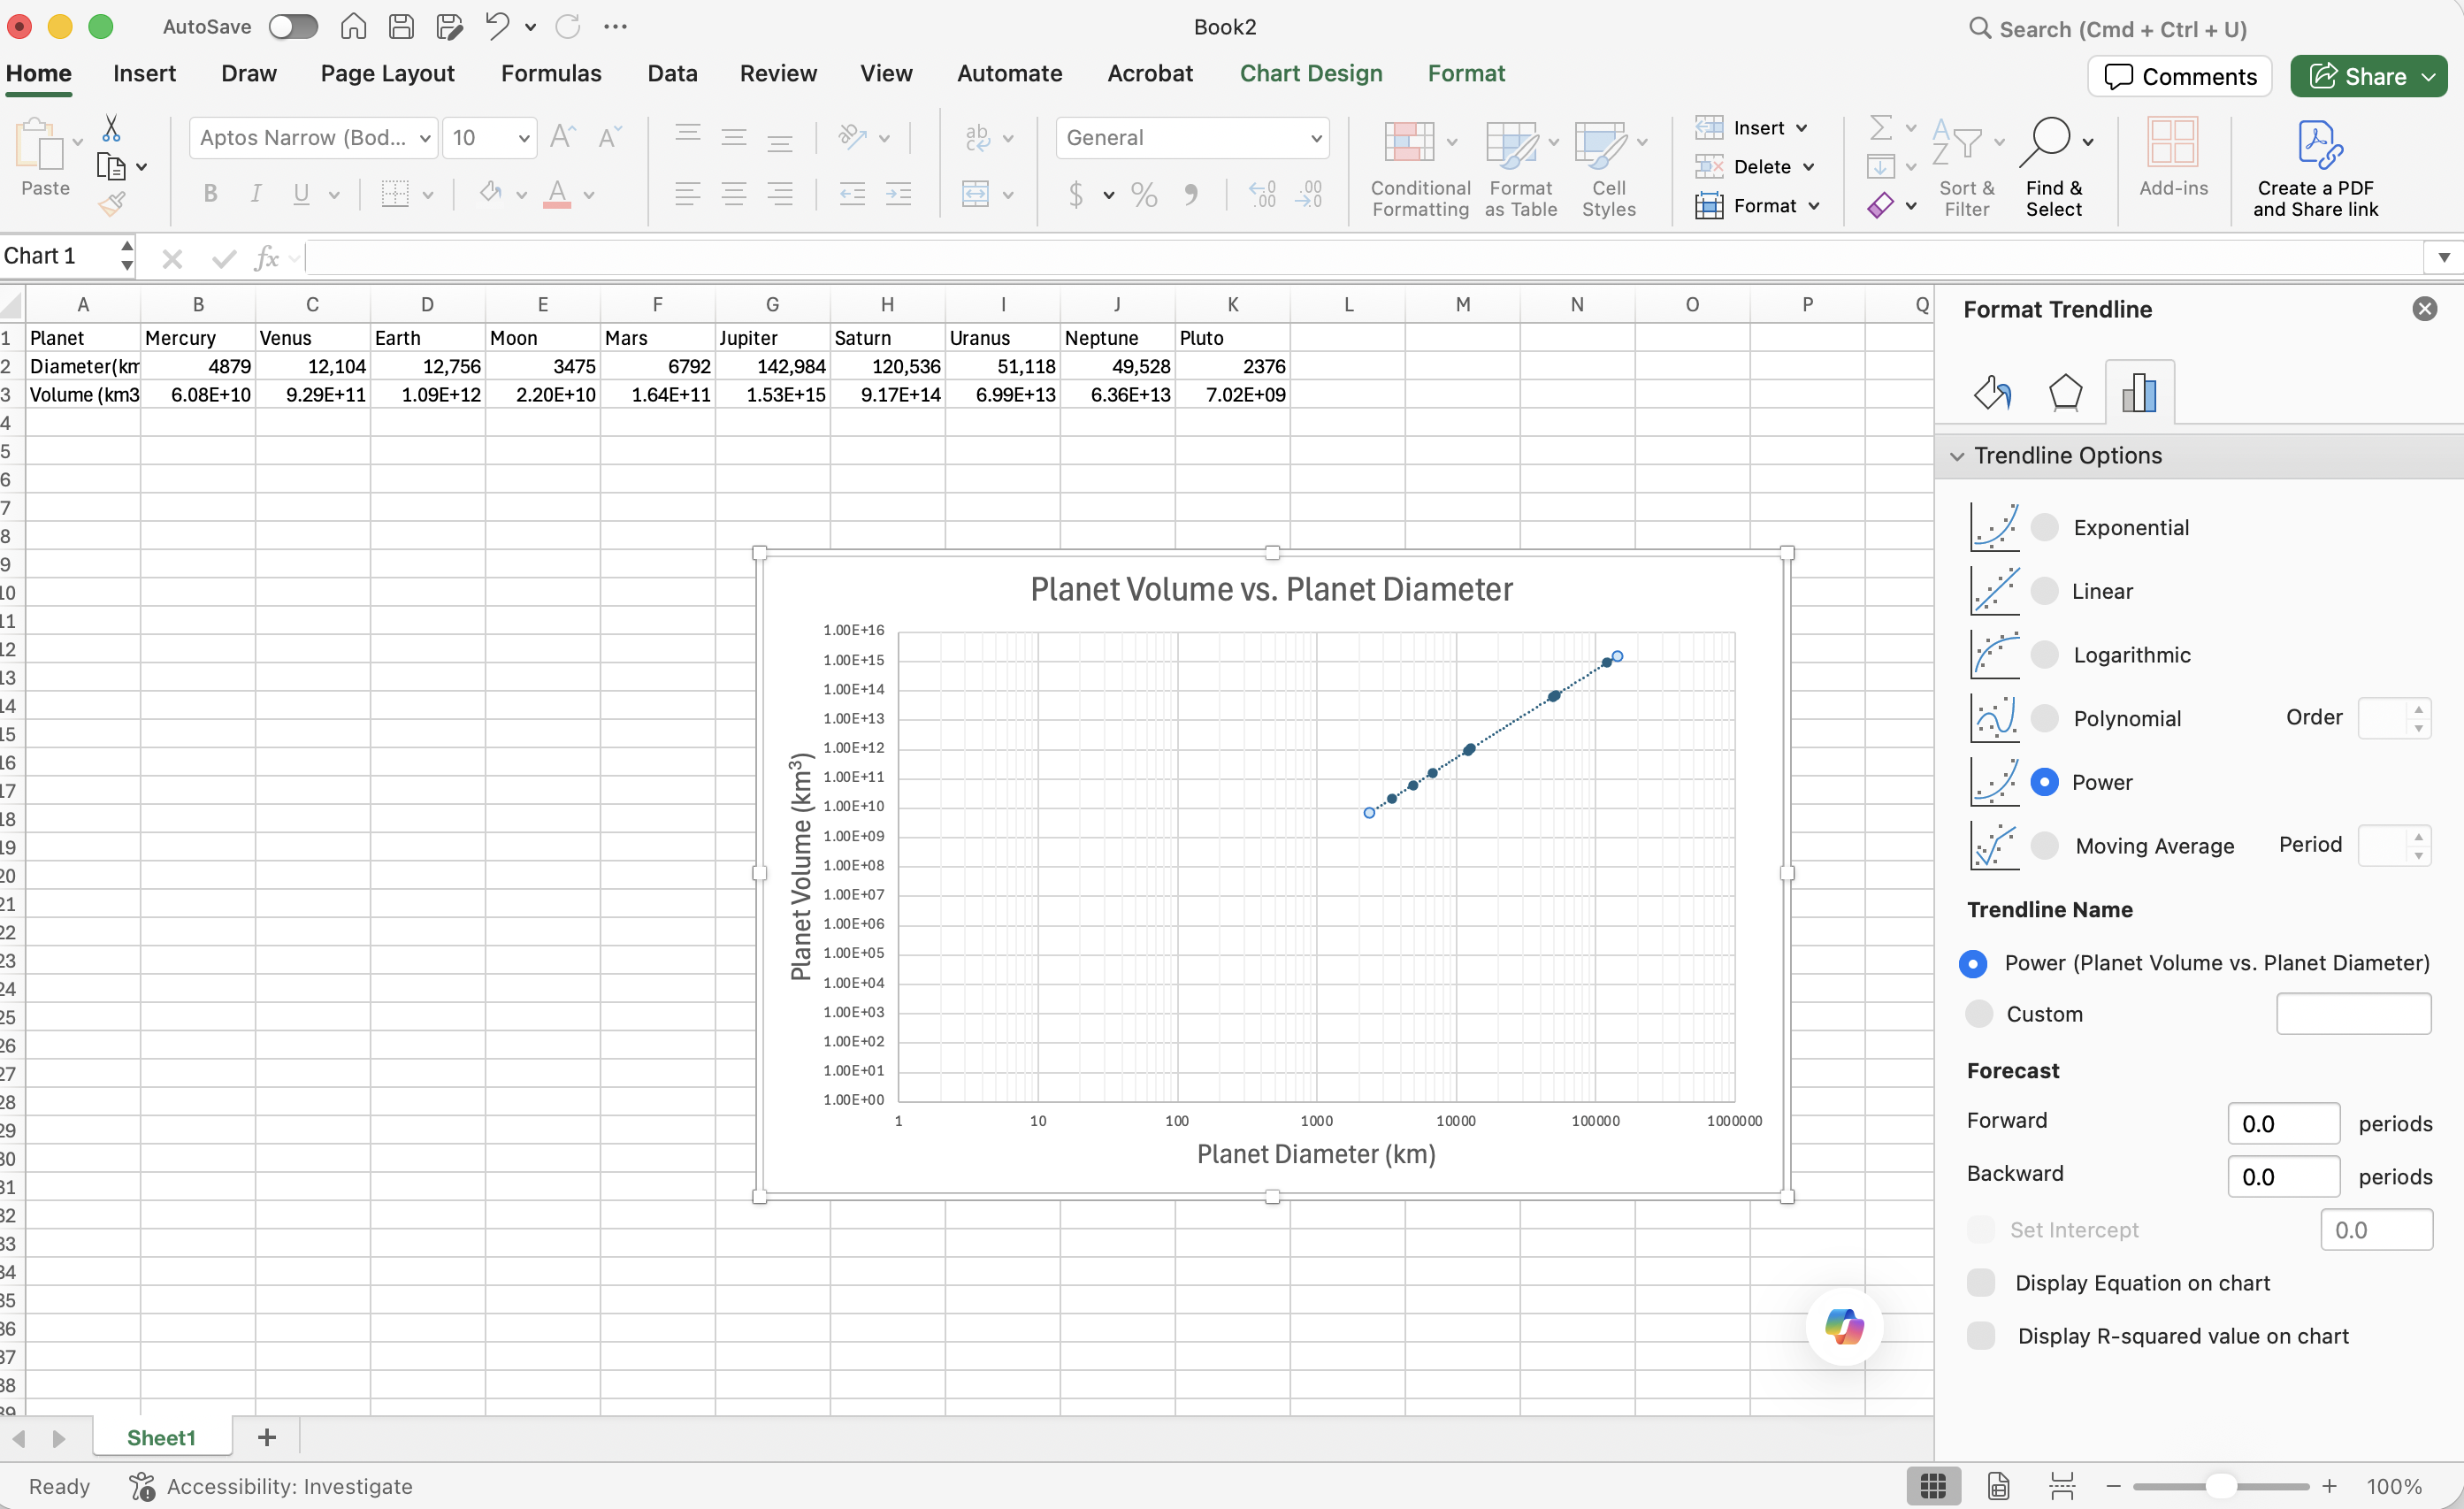The image size is (2464, 1509).
Task: Select the Exponential trendline option
Action: click(x=2045, y=527)
